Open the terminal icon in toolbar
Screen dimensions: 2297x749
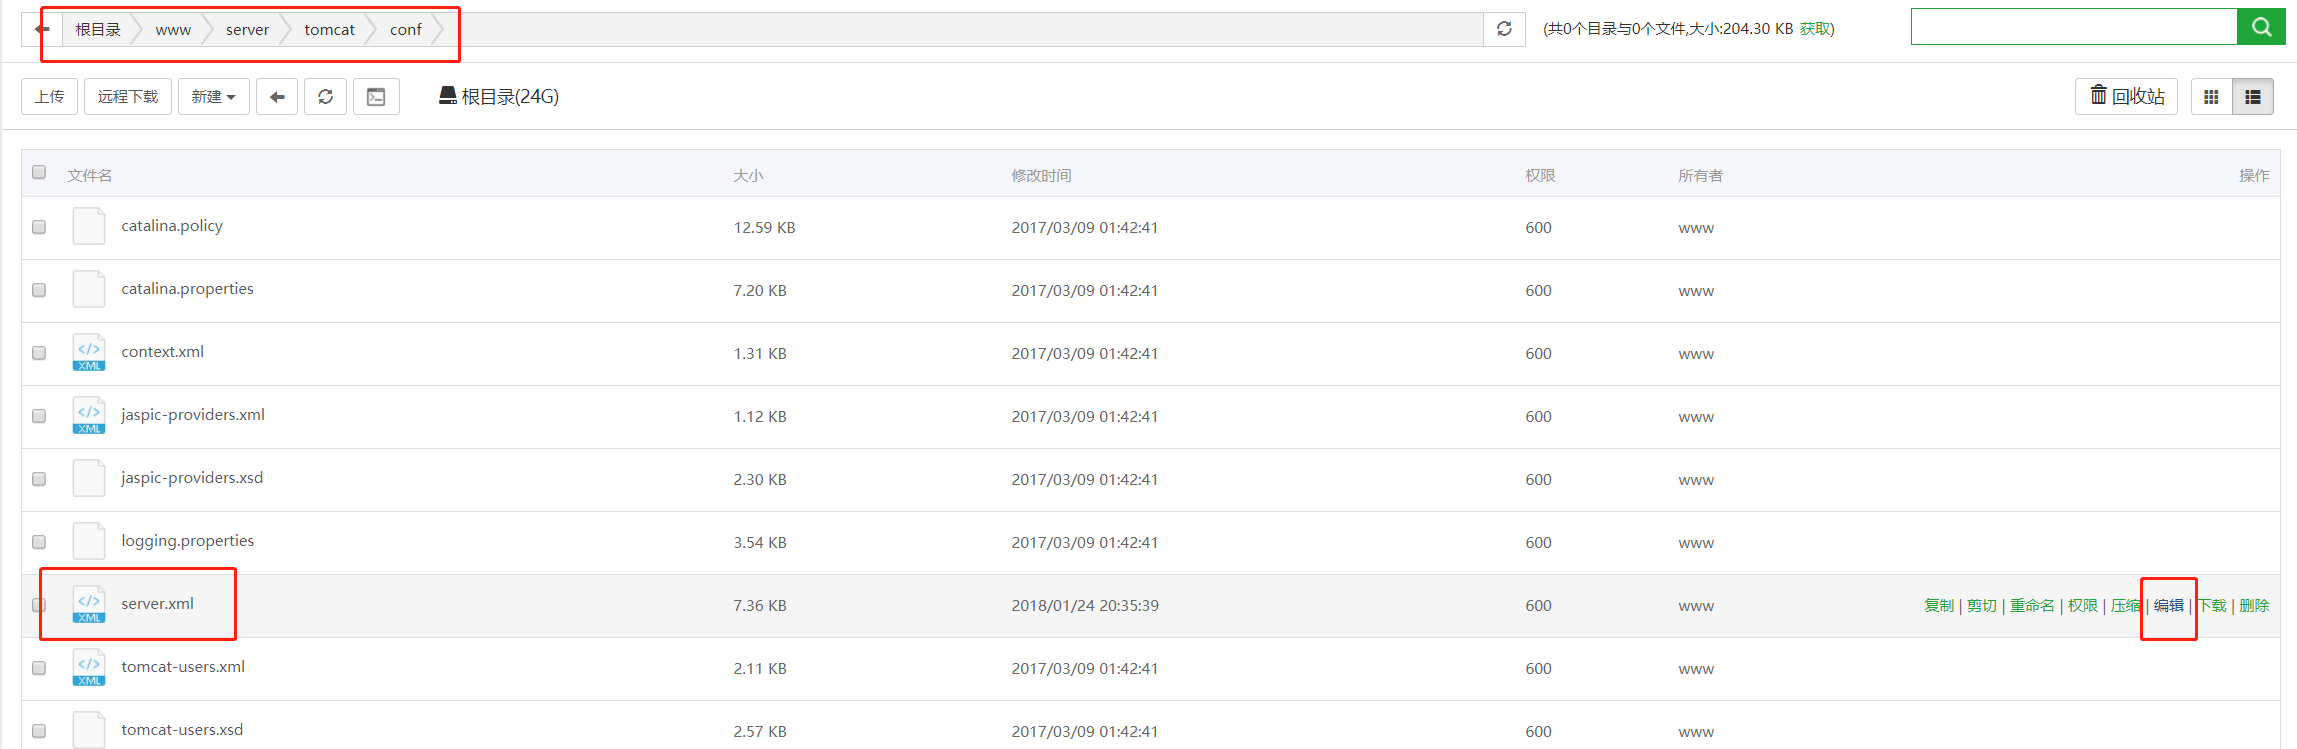click(376, 97)
